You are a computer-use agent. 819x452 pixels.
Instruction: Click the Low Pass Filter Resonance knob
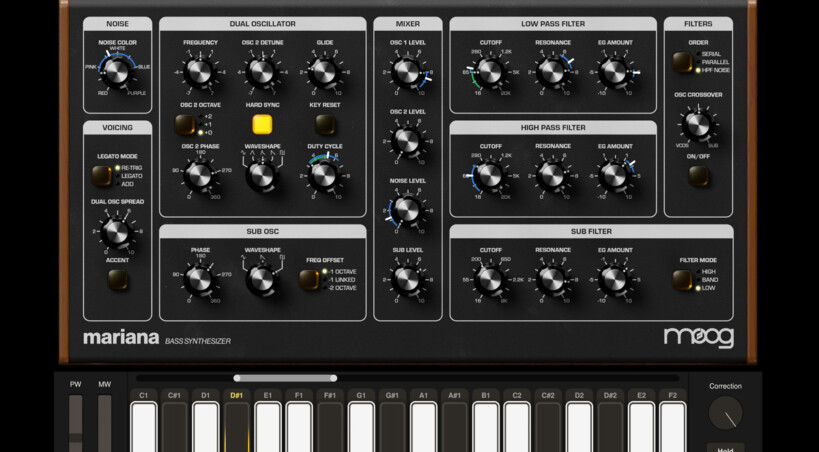(552, 72)
